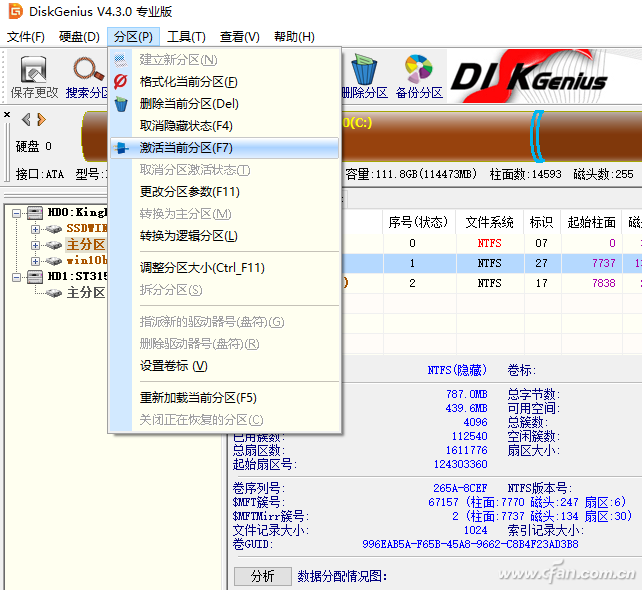This screenshot has width=642, height=590.
Task: Choose 调整分区大小(Ctrl_F11) menu entry
Action: (224, 268)
